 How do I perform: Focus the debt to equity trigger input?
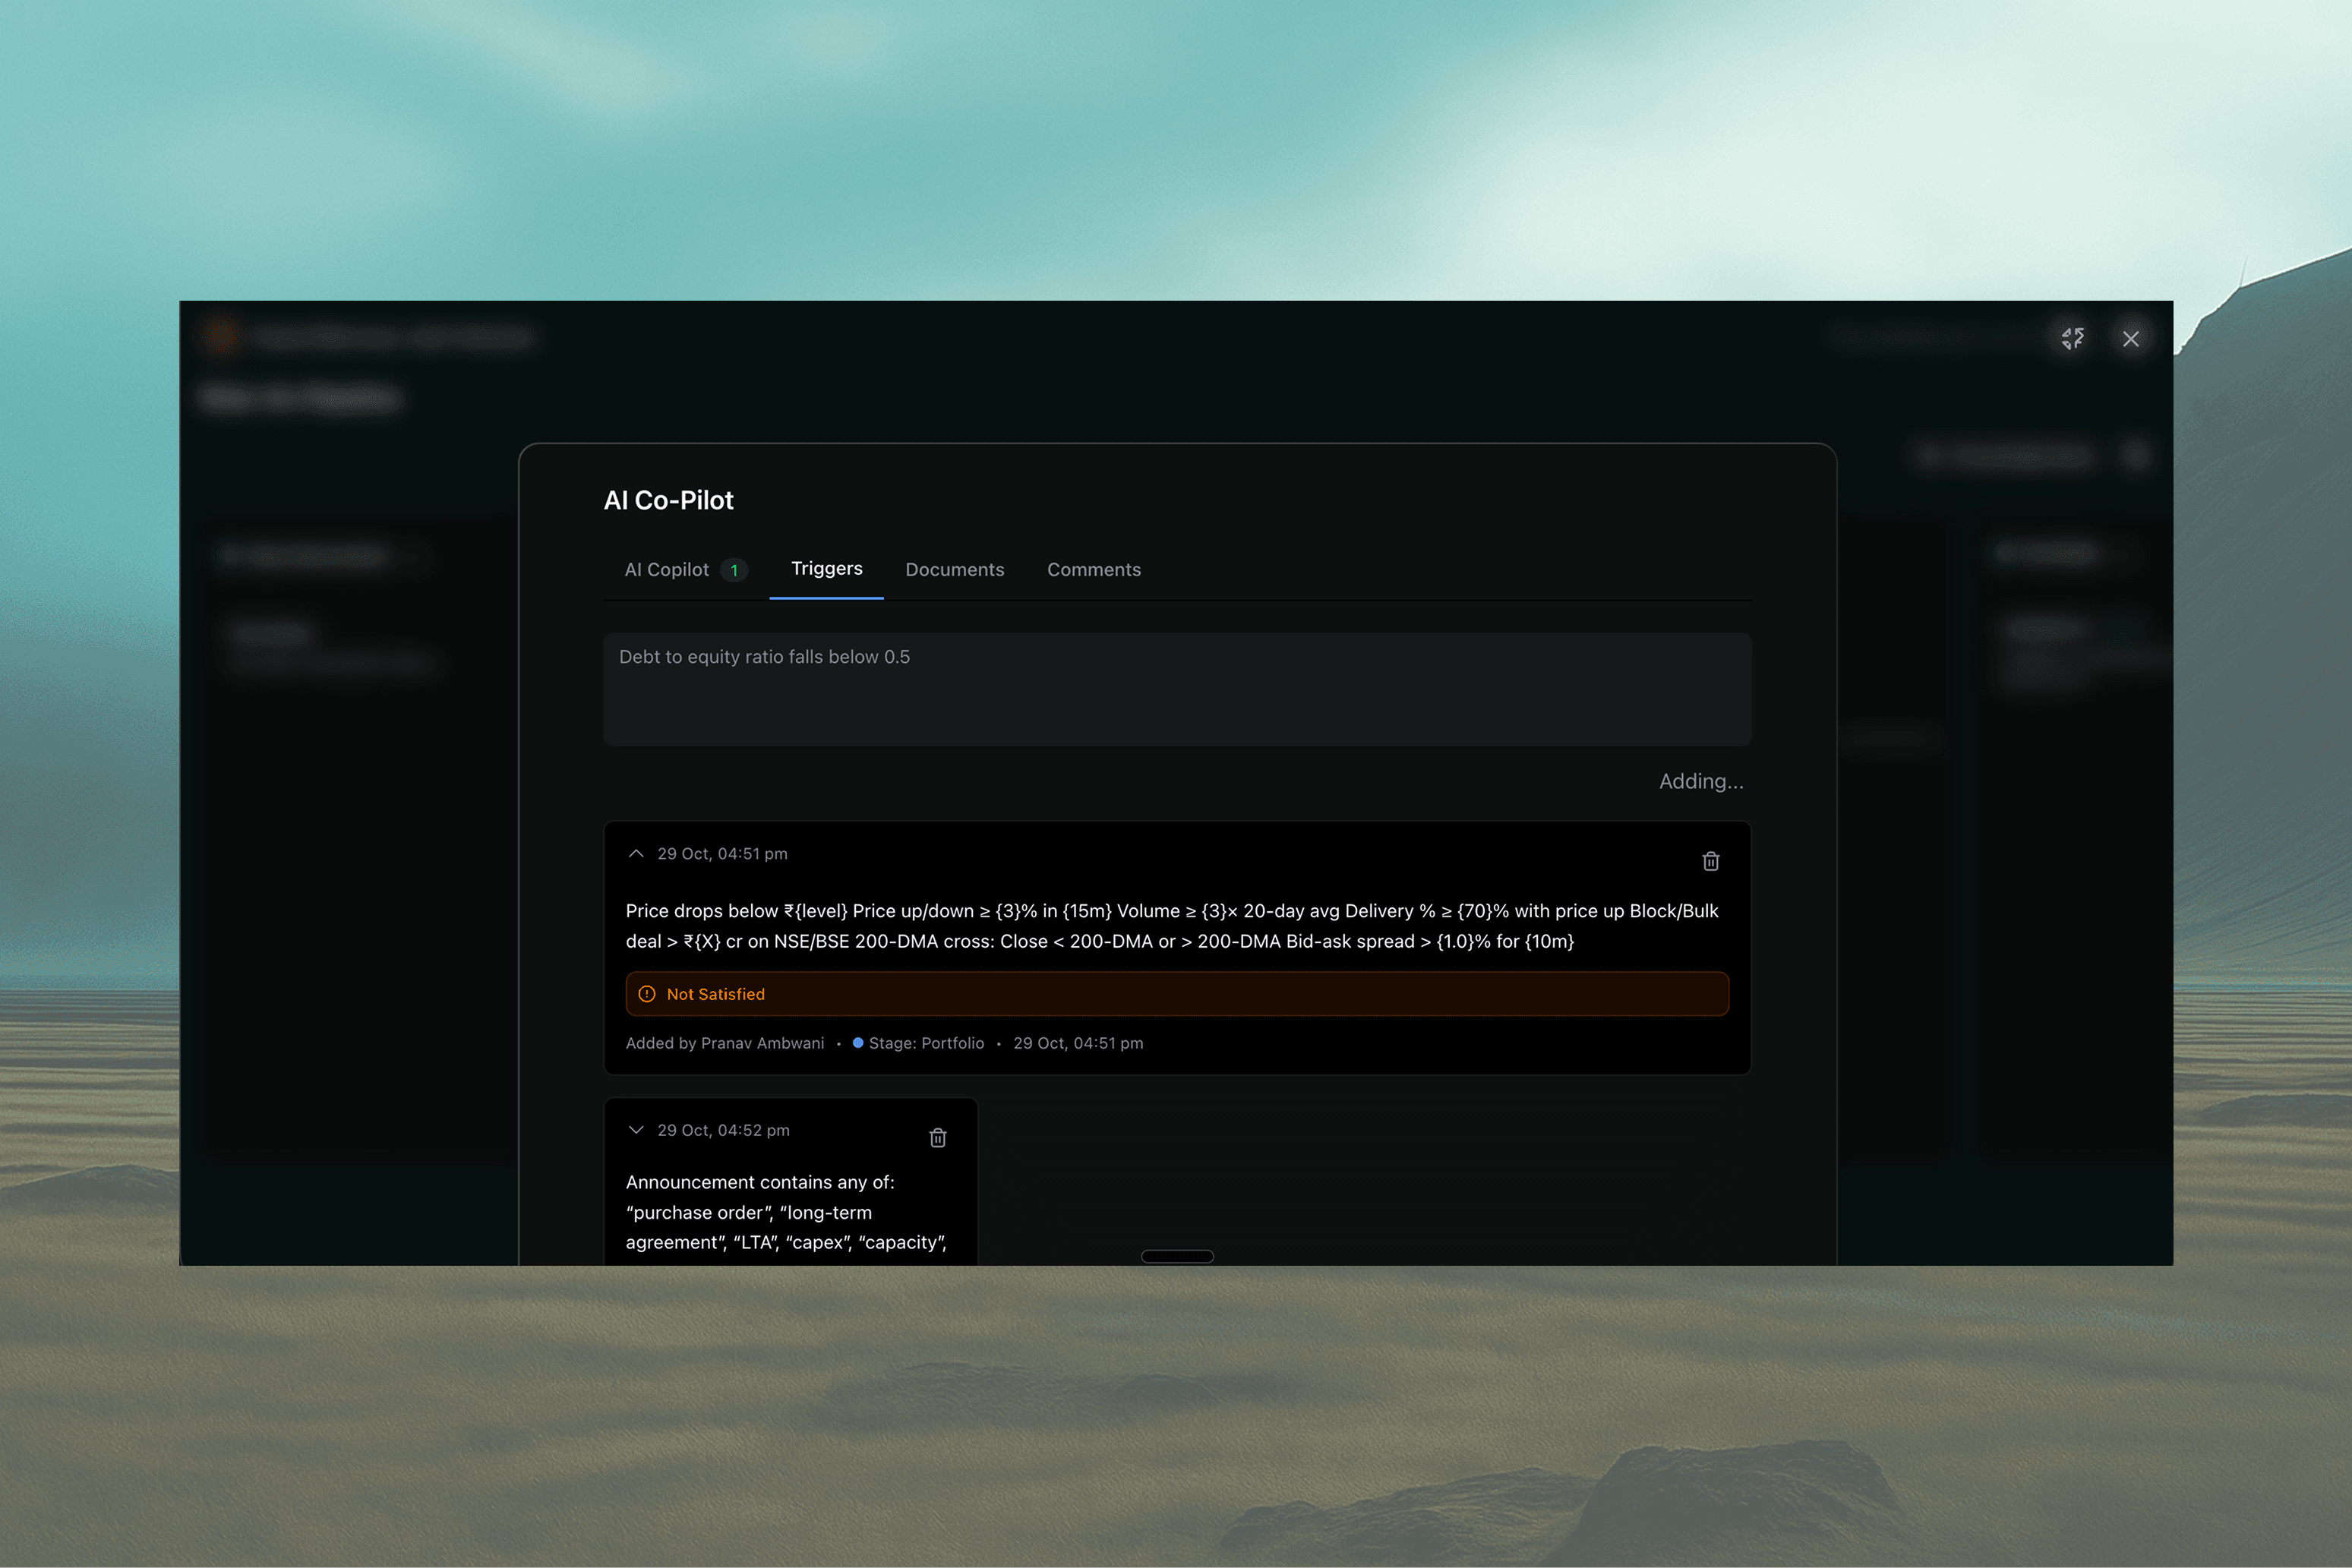click(1176, 688)
